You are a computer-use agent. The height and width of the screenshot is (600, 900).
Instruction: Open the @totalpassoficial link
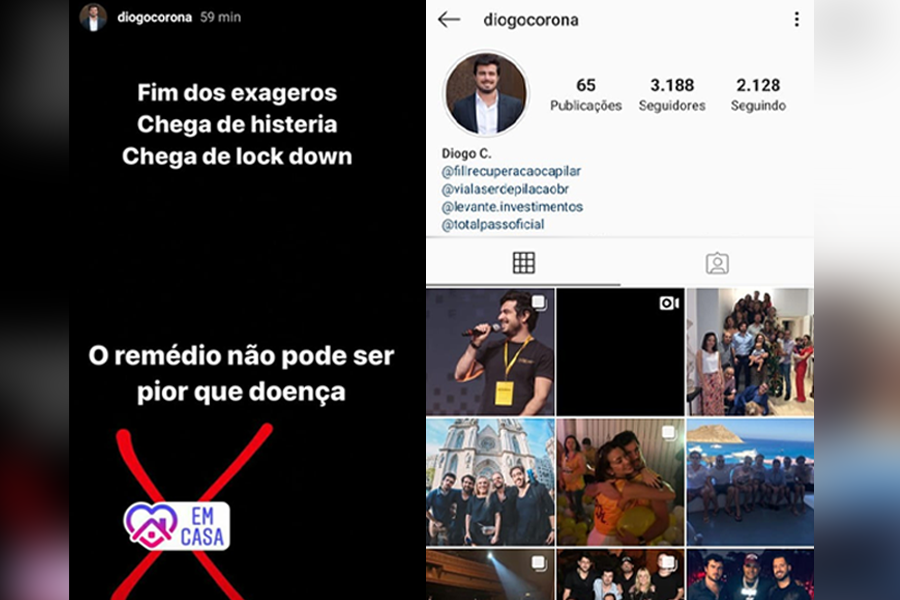coord(492,224)
